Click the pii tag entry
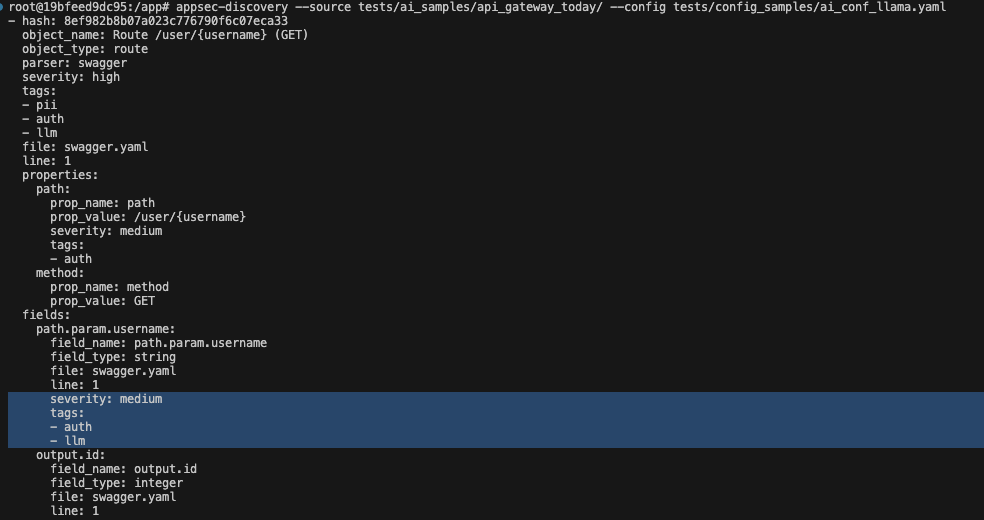984x520 pixels. 40,105
